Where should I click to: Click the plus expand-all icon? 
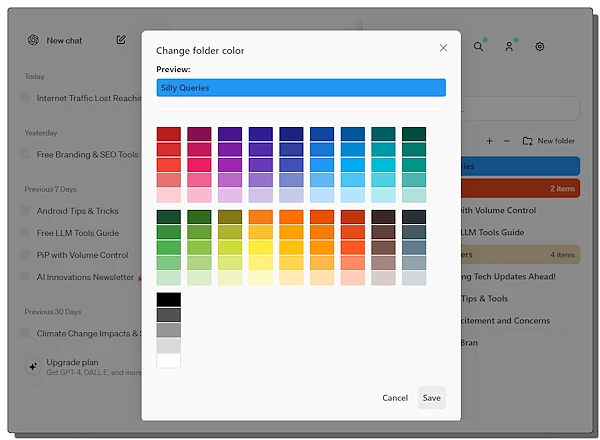tap(489, 141)
